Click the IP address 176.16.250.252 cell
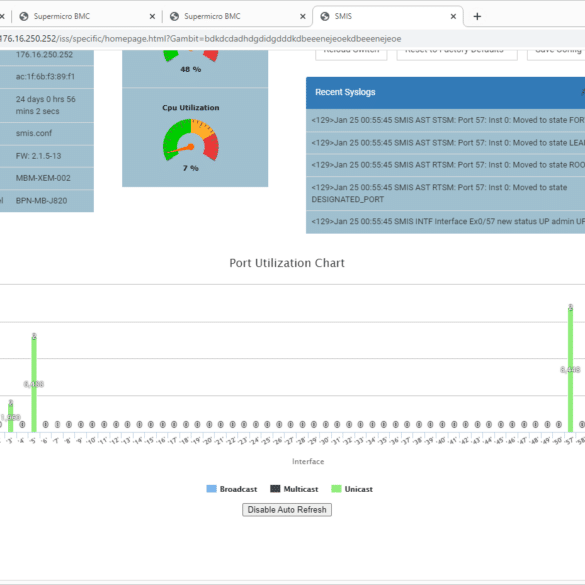The image size is (585, 585). tap(44, 55)
